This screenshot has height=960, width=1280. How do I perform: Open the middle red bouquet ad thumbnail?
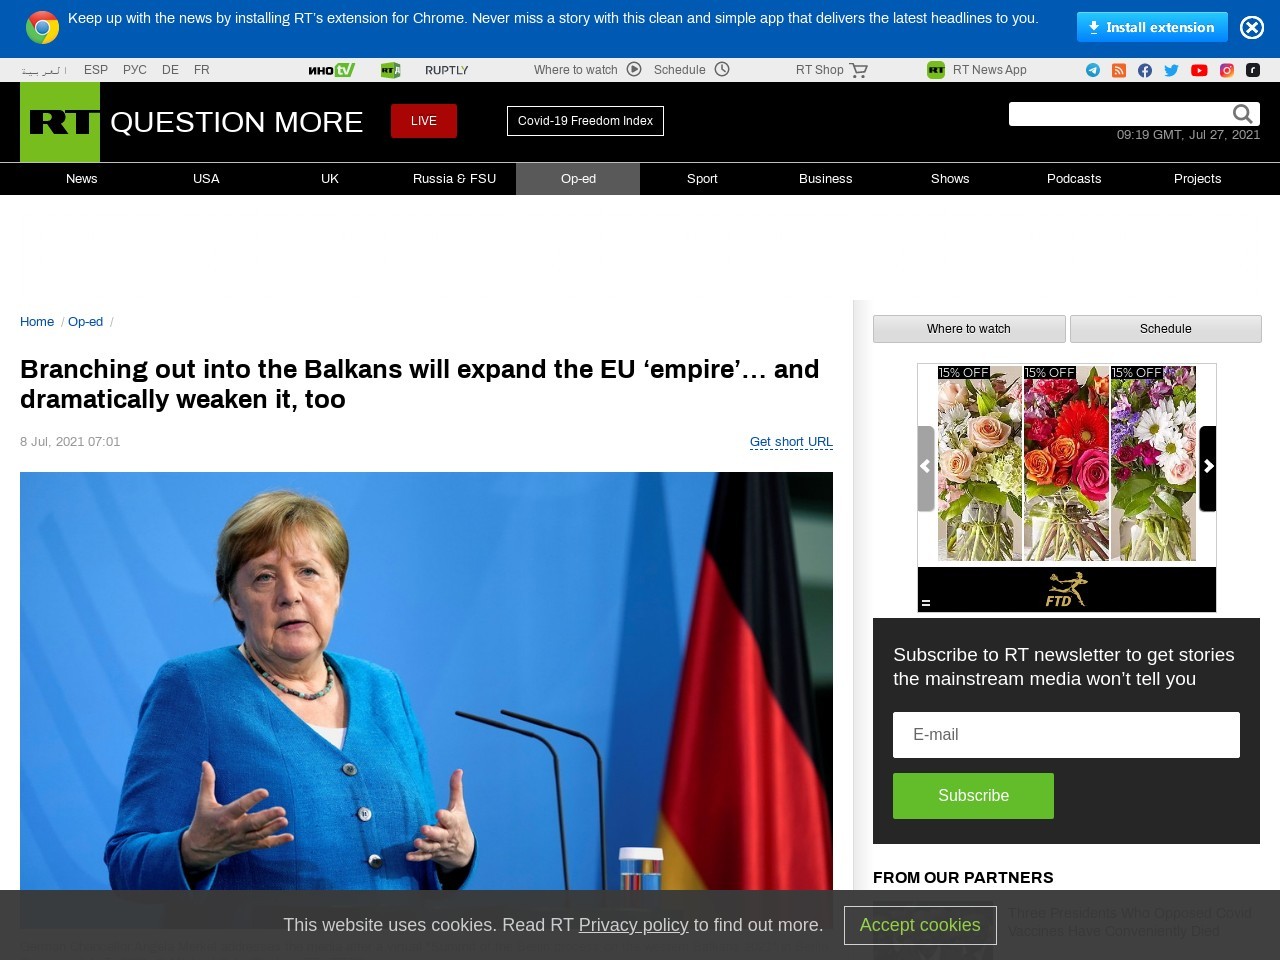point(1067,463)
